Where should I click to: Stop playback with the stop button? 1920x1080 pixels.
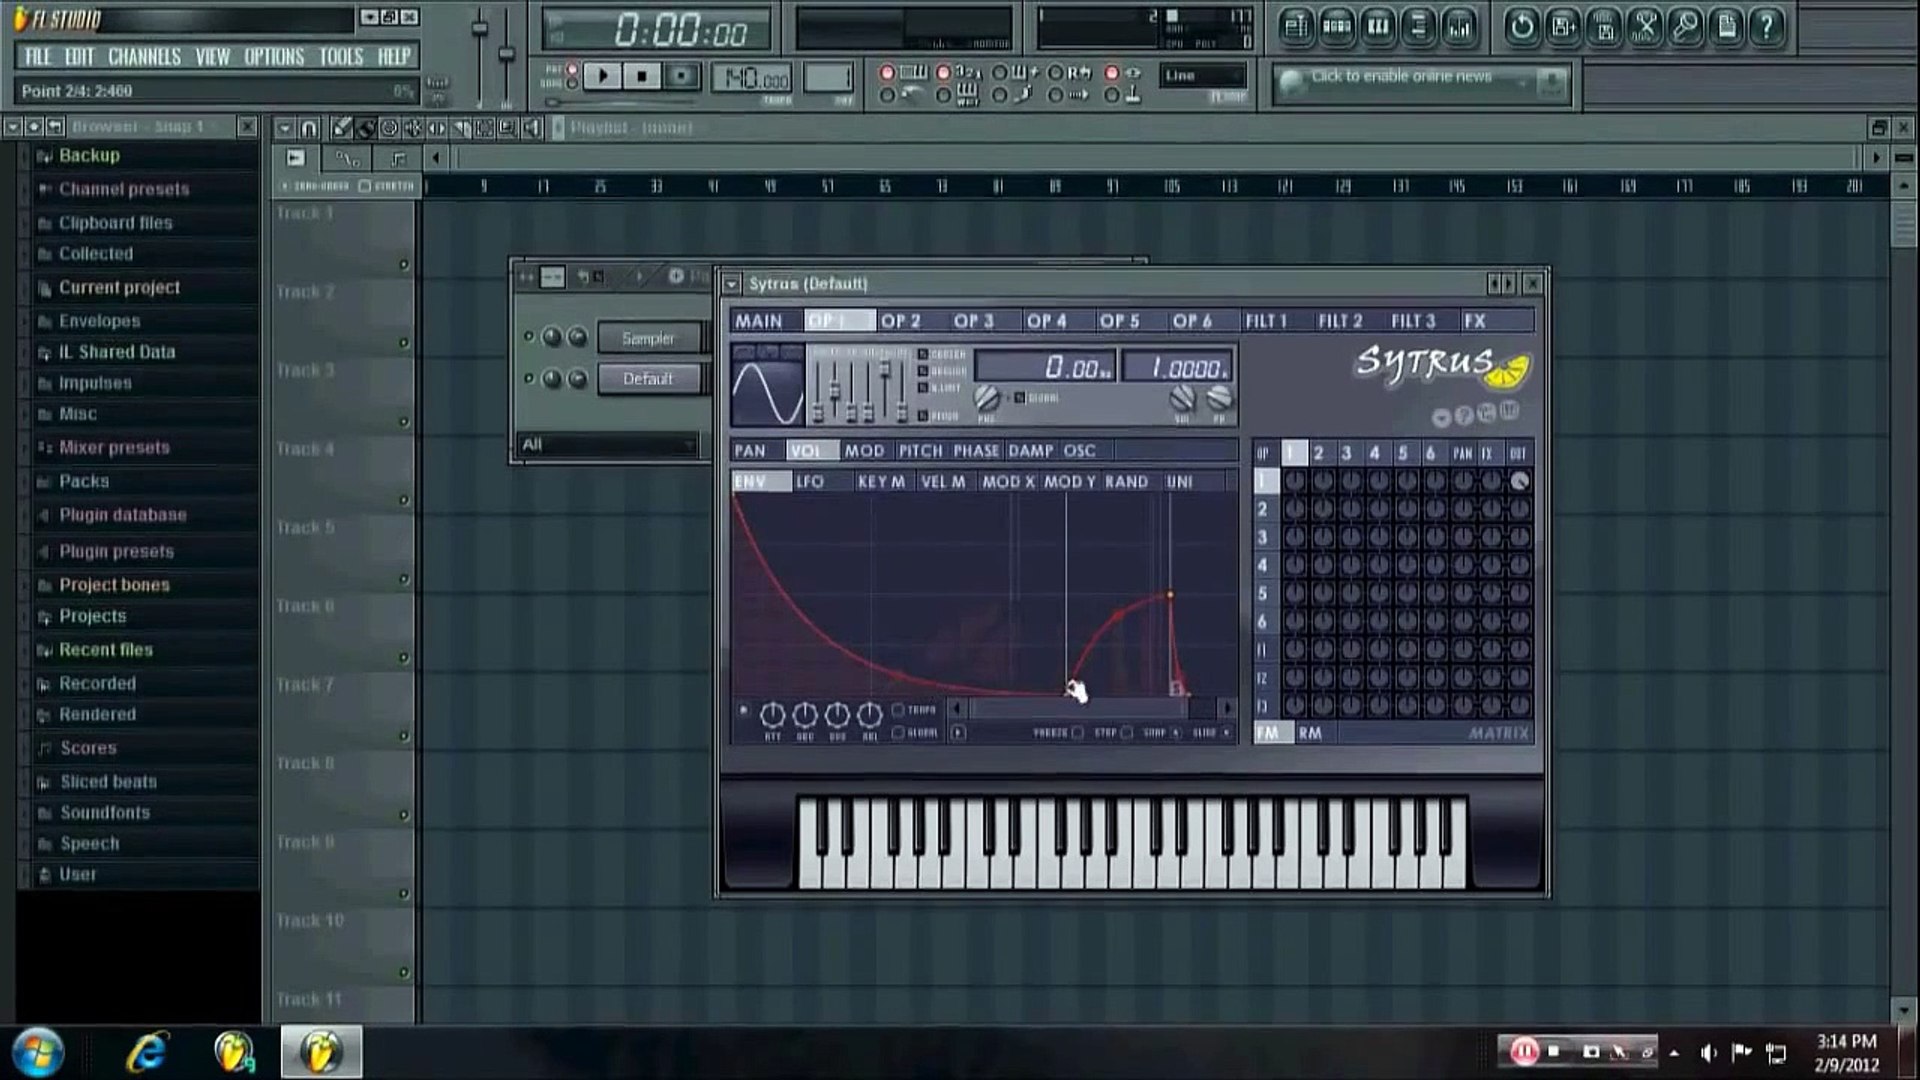pos(642,76)
